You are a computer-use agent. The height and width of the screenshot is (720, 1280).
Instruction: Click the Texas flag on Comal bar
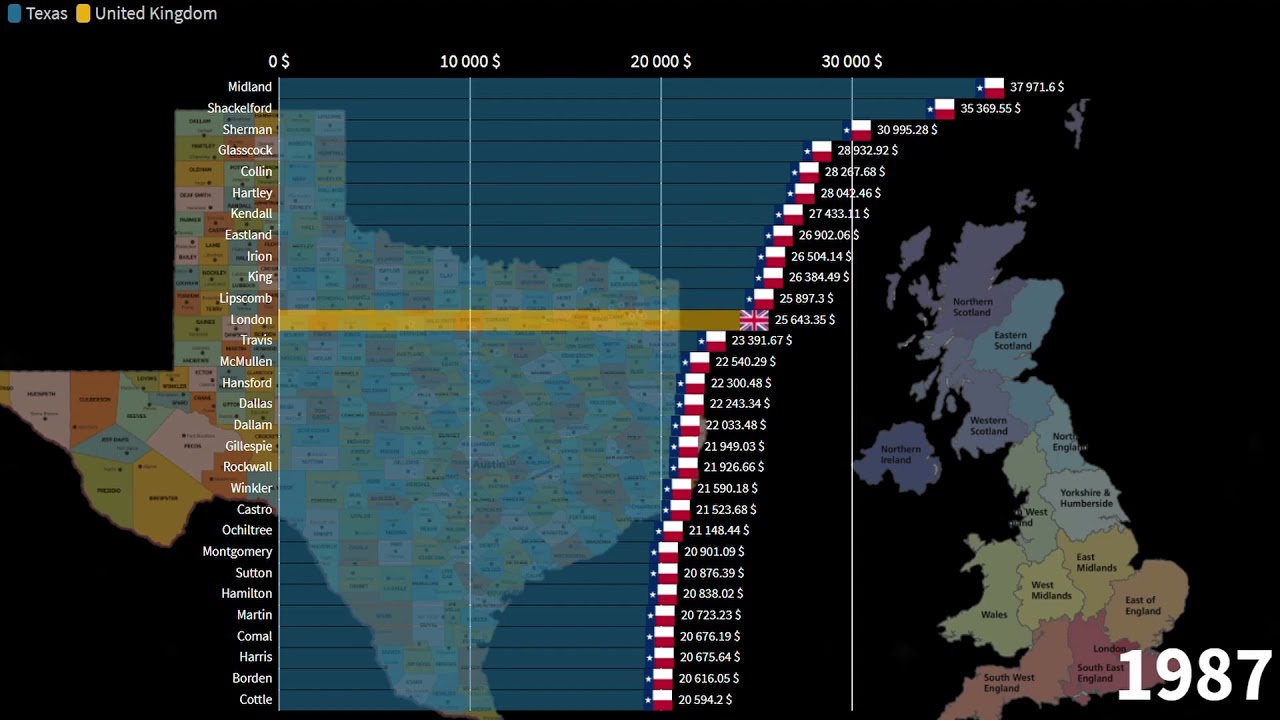(659, 636)
